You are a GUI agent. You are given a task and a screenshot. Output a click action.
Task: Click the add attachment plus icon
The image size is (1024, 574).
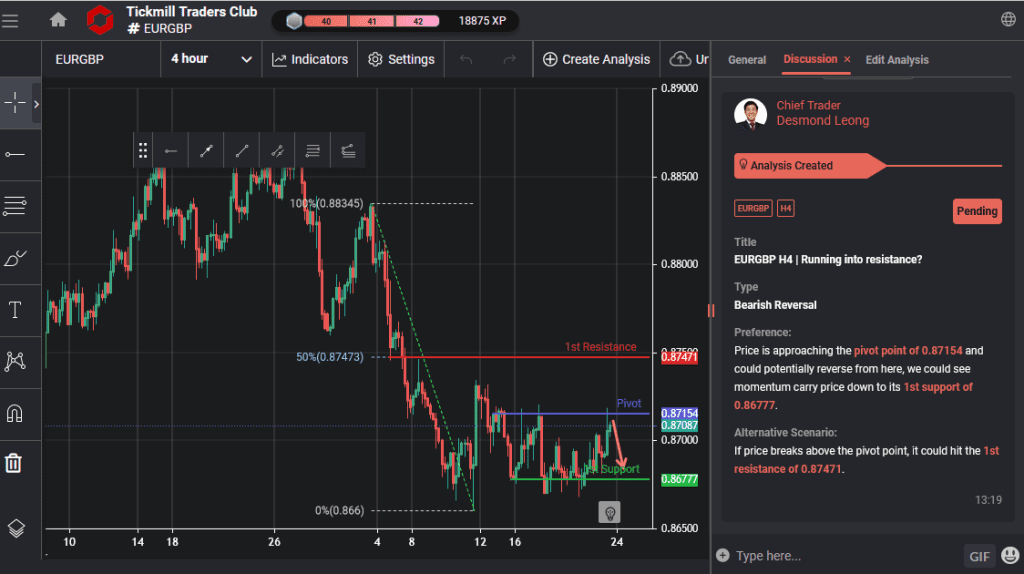(x=722, y=556)
